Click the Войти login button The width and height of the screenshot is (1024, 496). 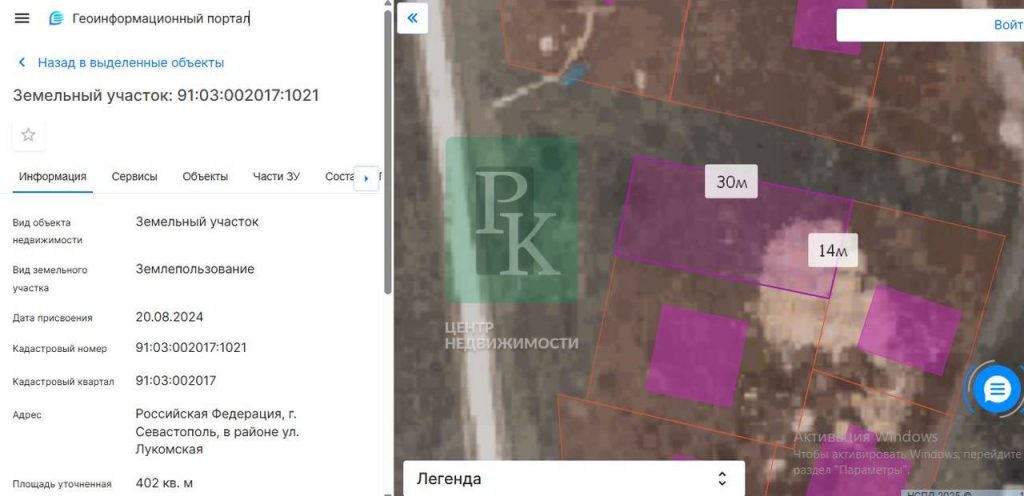click(x=1007, y=25)
